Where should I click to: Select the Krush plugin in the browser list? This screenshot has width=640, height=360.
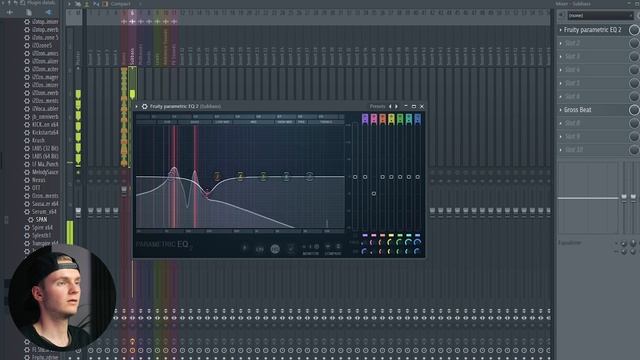tap(38, 140)
